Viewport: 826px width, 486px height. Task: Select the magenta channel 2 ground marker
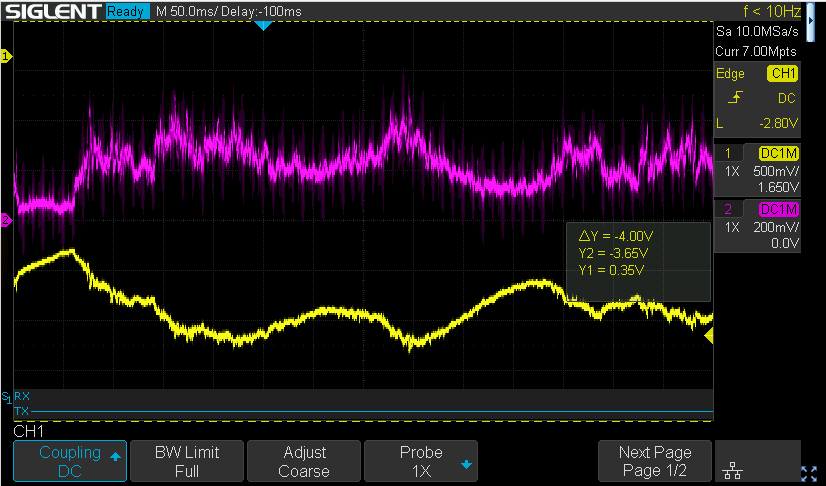6,221
